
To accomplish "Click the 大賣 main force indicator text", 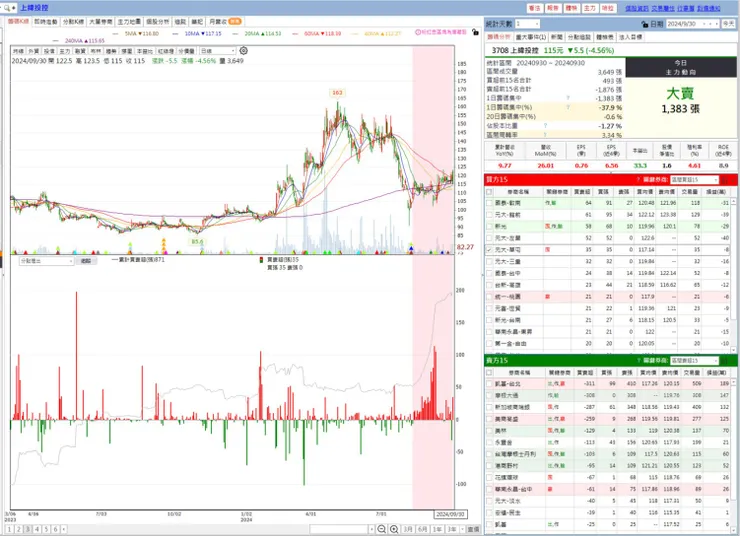I will 680,93.
